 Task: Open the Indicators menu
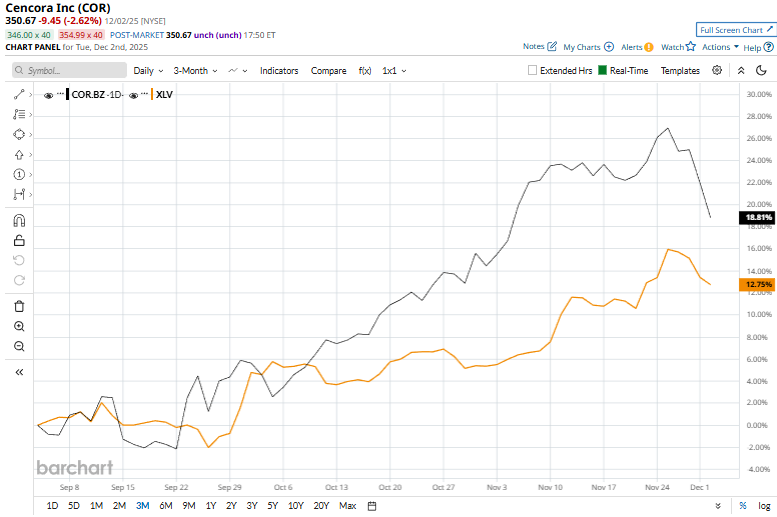279,71
